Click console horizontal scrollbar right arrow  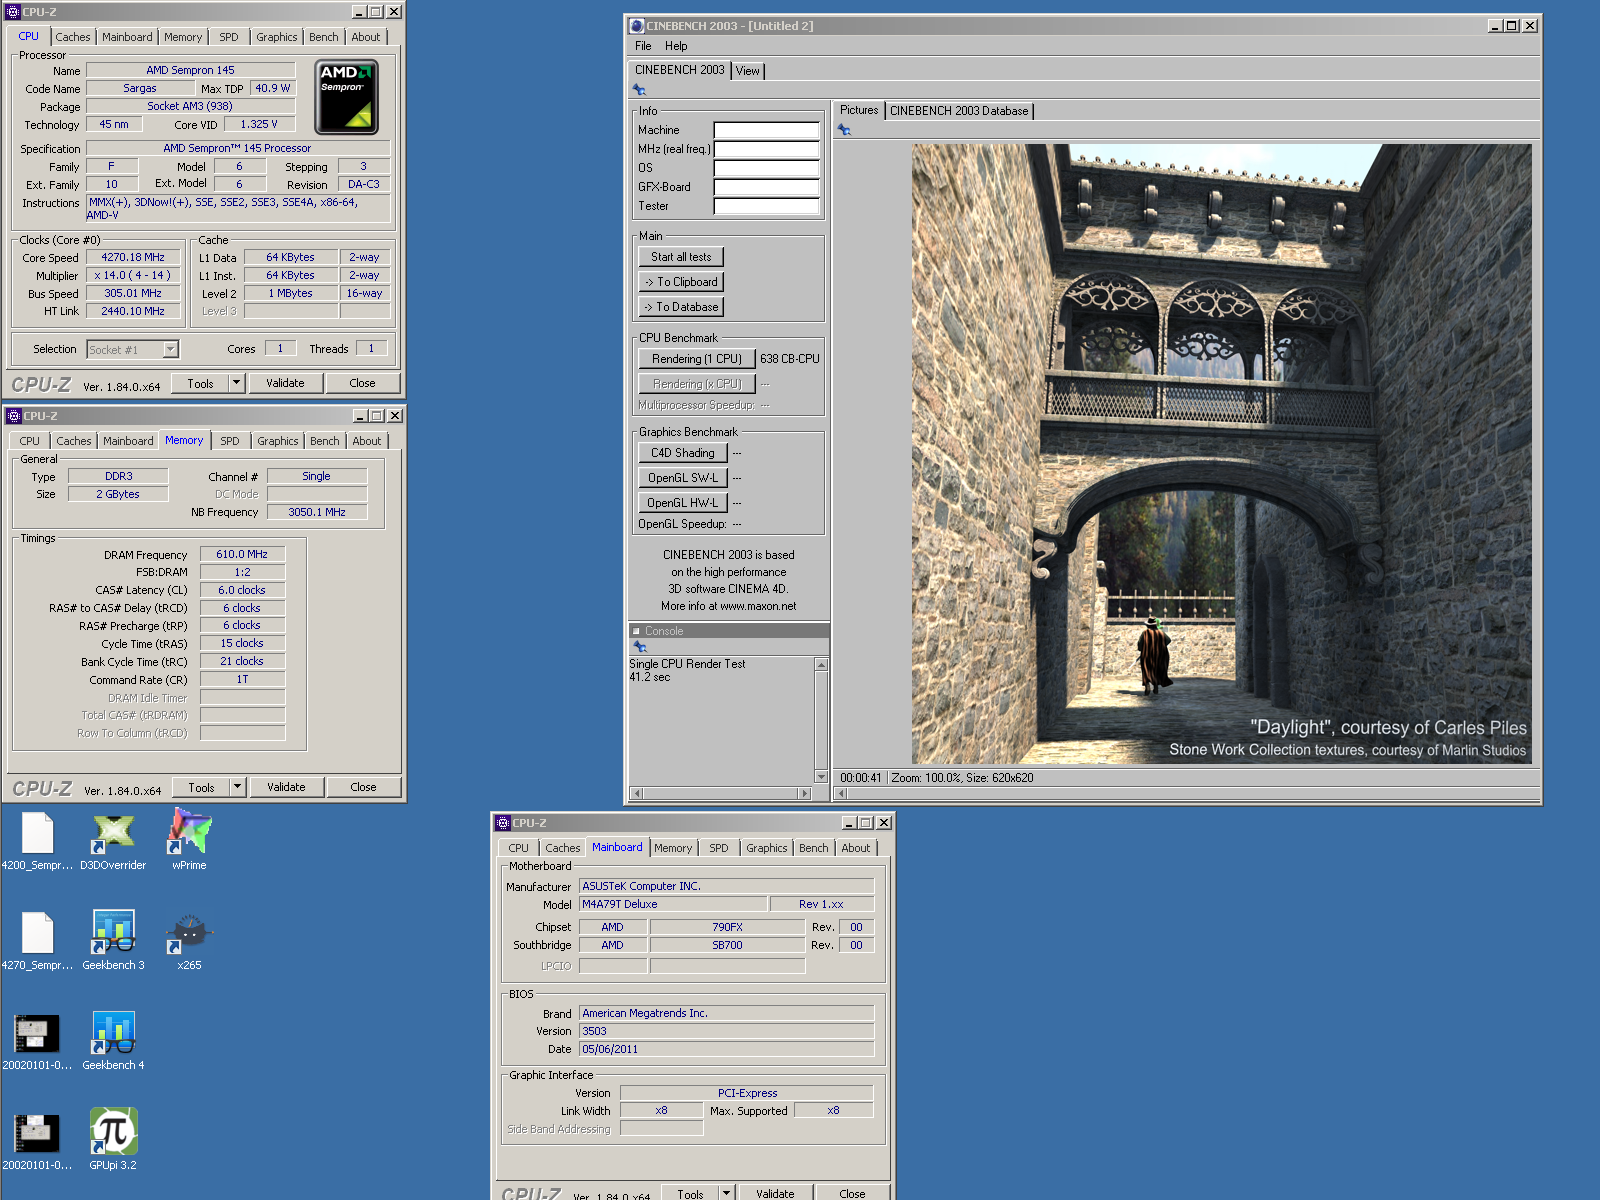click(804, 793)
